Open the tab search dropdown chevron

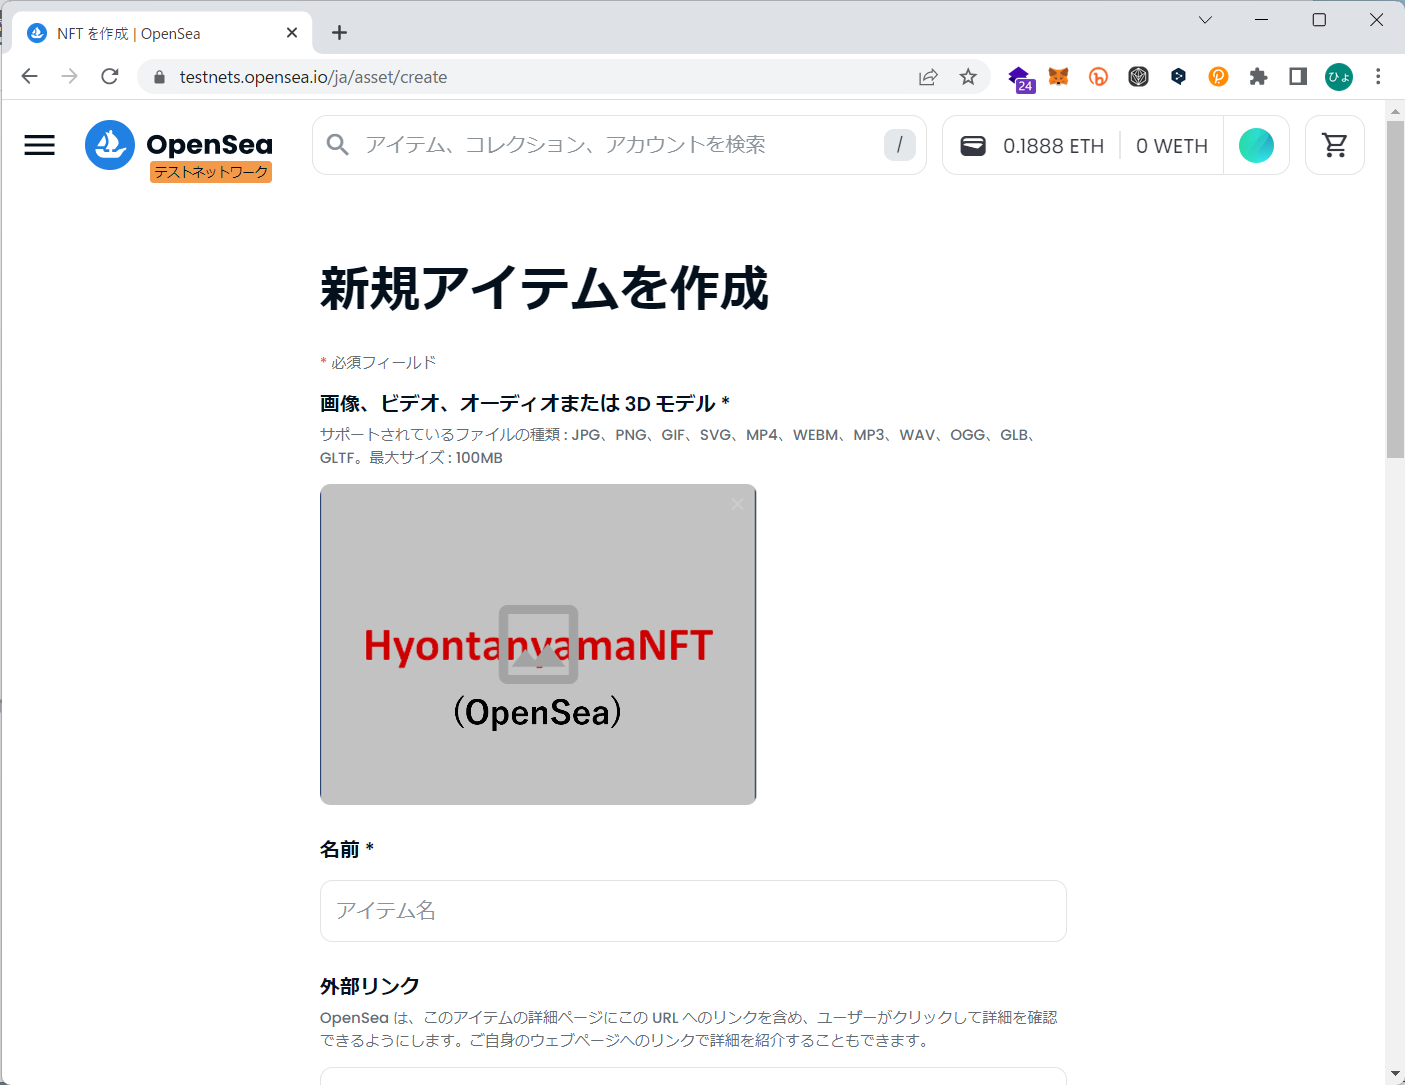(x=1205, y=20)
